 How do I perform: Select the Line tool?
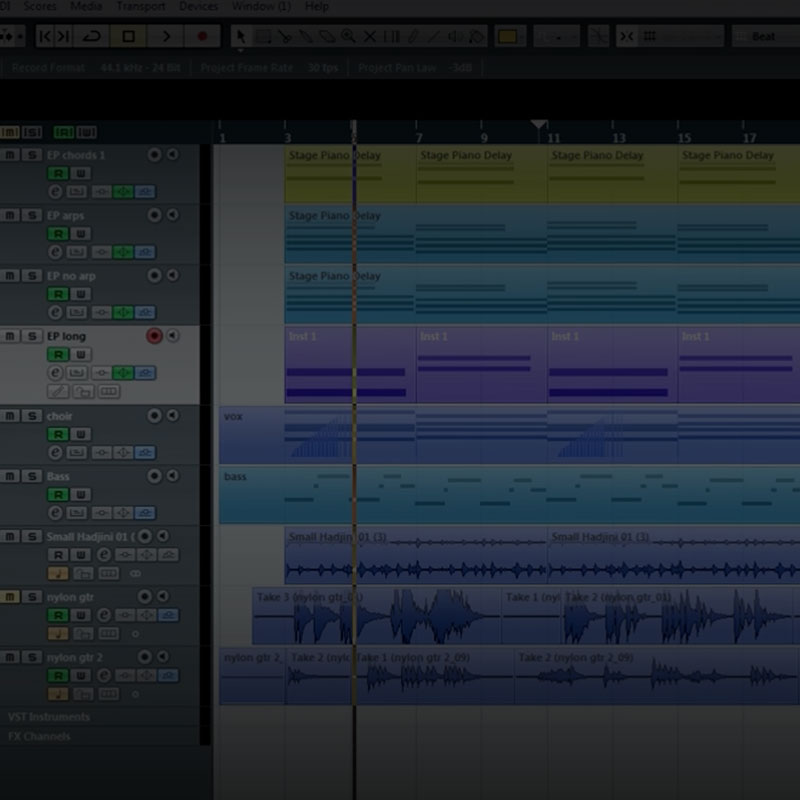click(x=434, y=37)
